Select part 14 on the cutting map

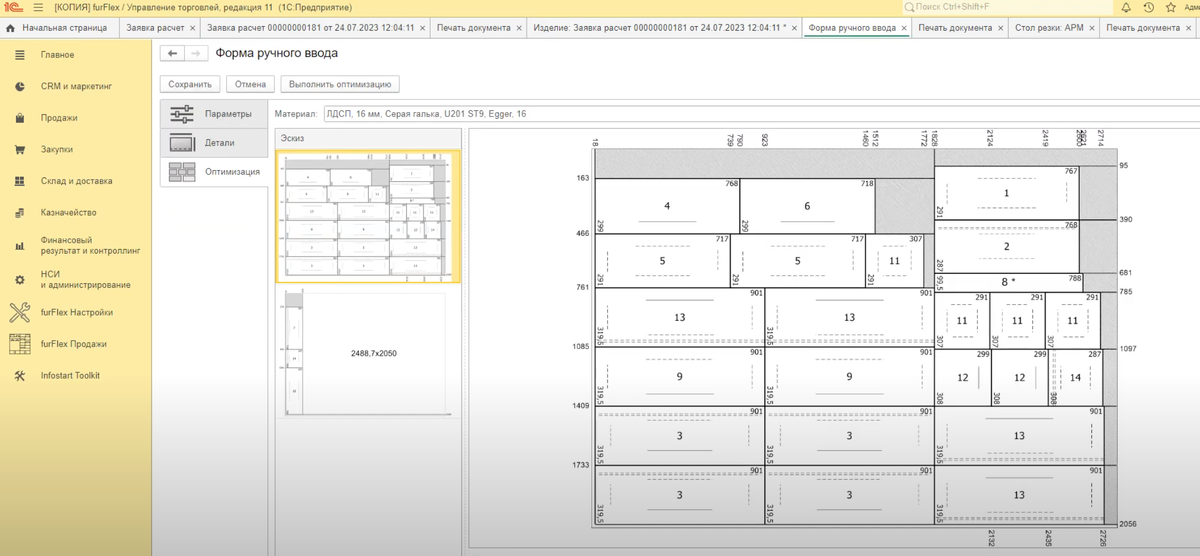tap(1076, 378)
